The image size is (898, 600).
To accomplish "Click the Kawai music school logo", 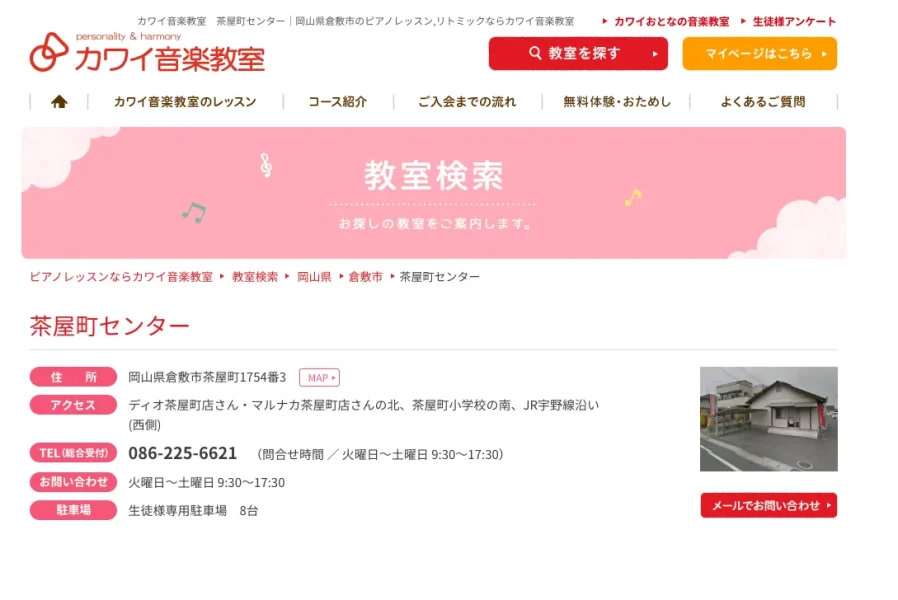I will coord(147,52).
